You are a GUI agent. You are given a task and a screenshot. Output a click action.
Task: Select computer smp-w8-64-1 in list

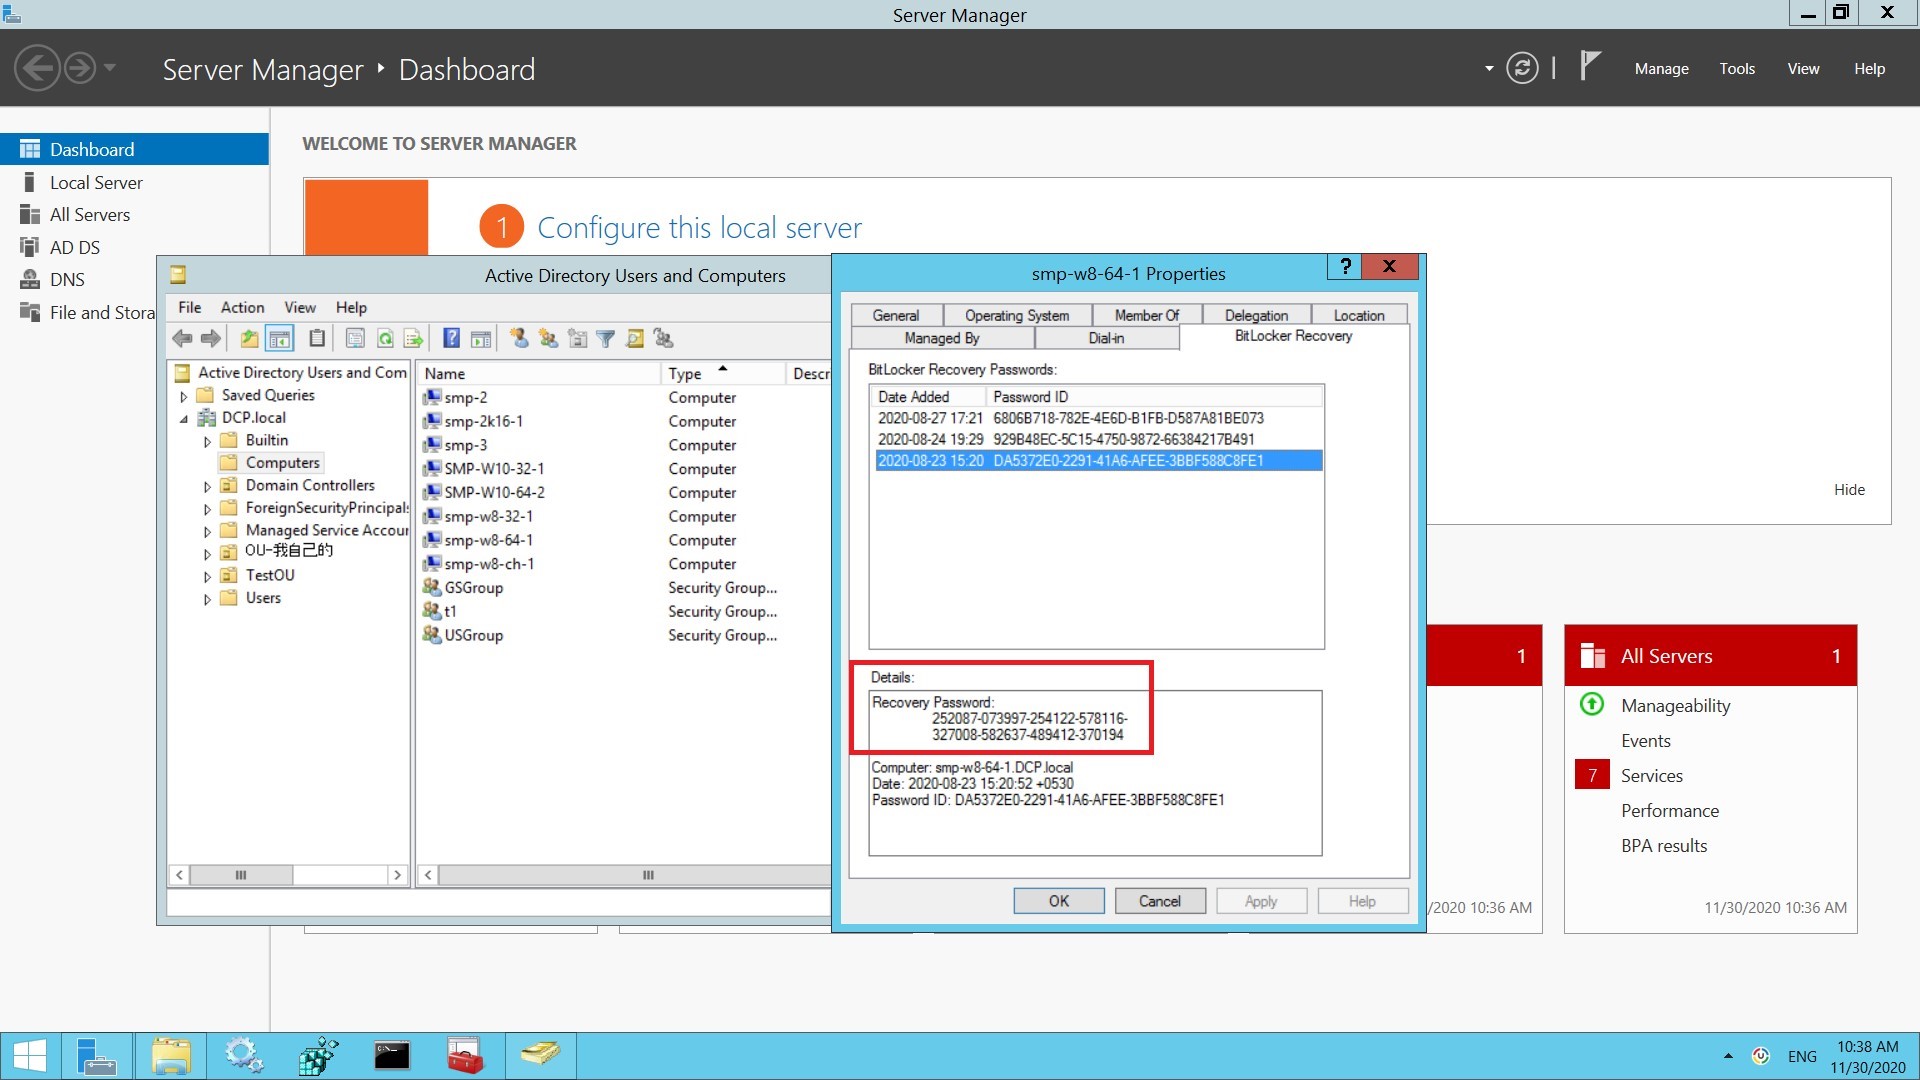coord(488,540)
